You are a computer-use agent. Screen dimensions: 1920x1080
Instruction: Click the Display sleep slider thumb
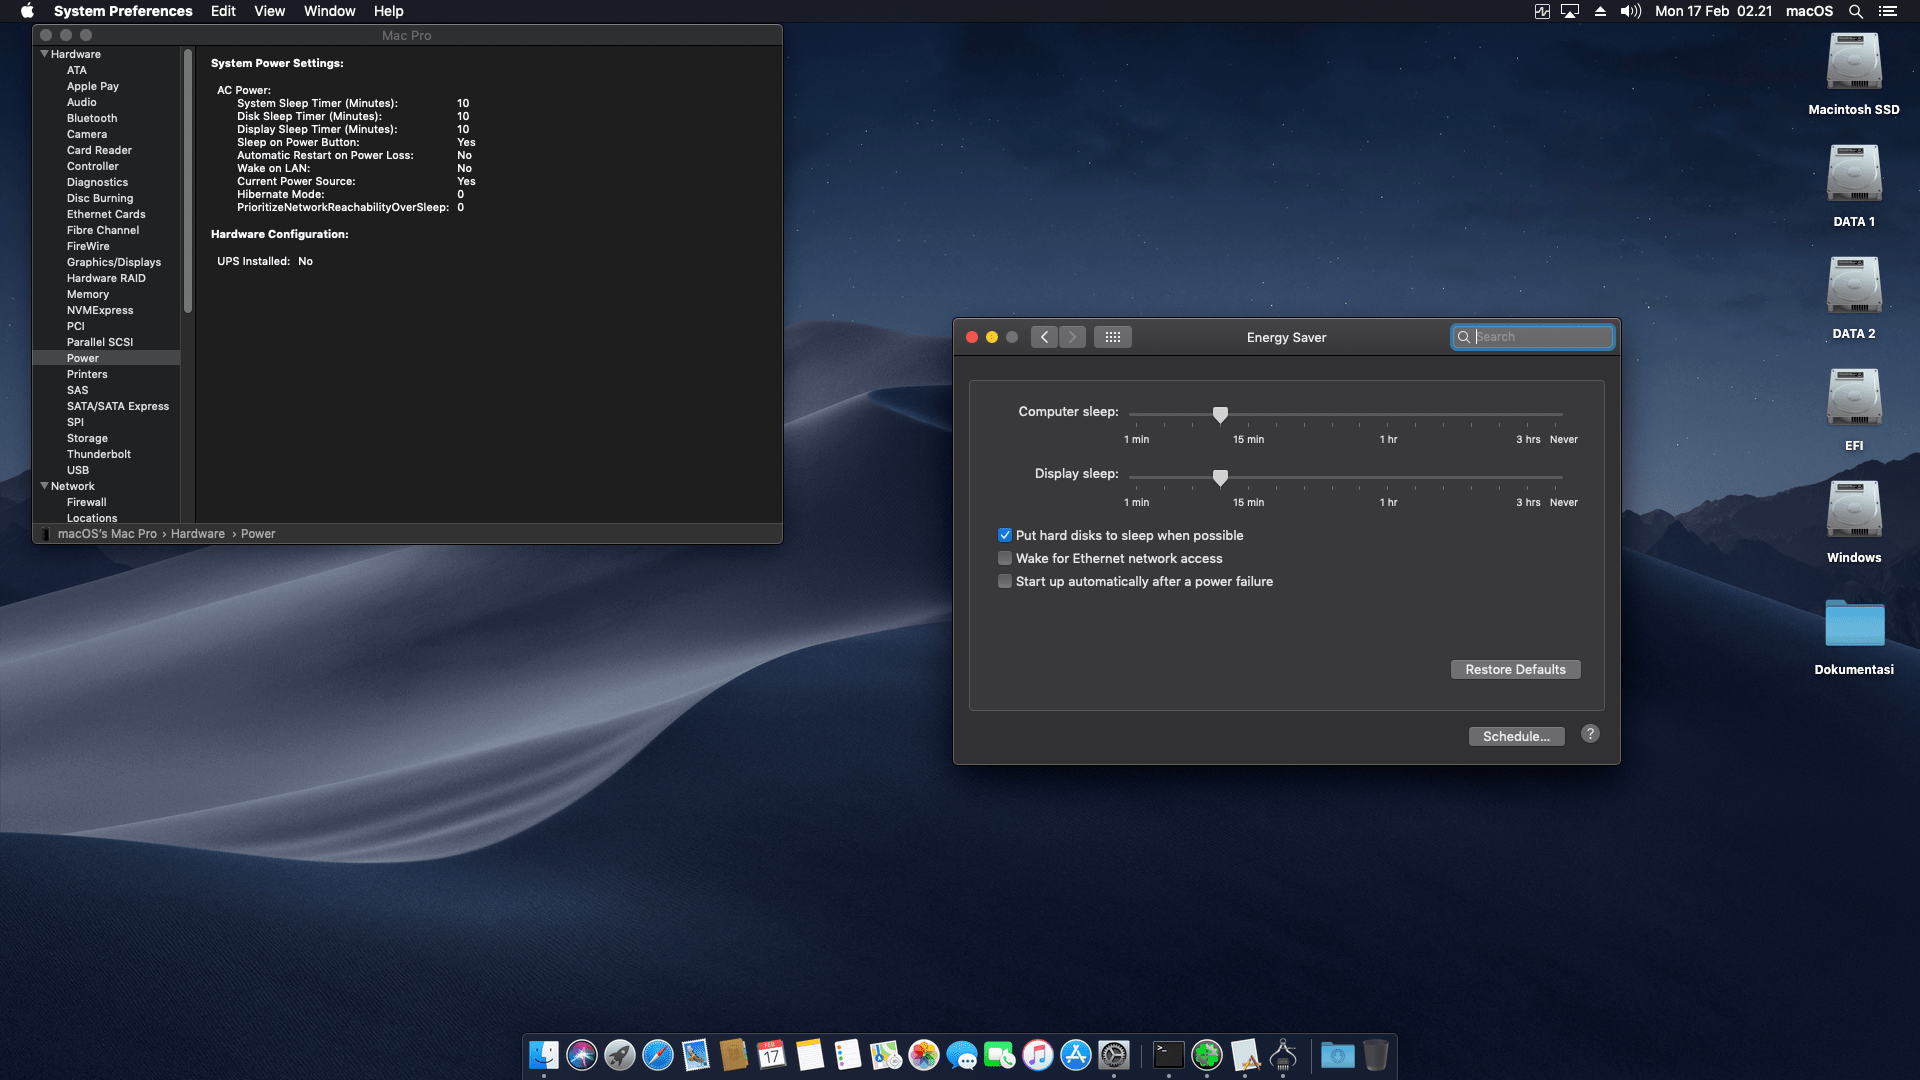tap(1220, 477)
